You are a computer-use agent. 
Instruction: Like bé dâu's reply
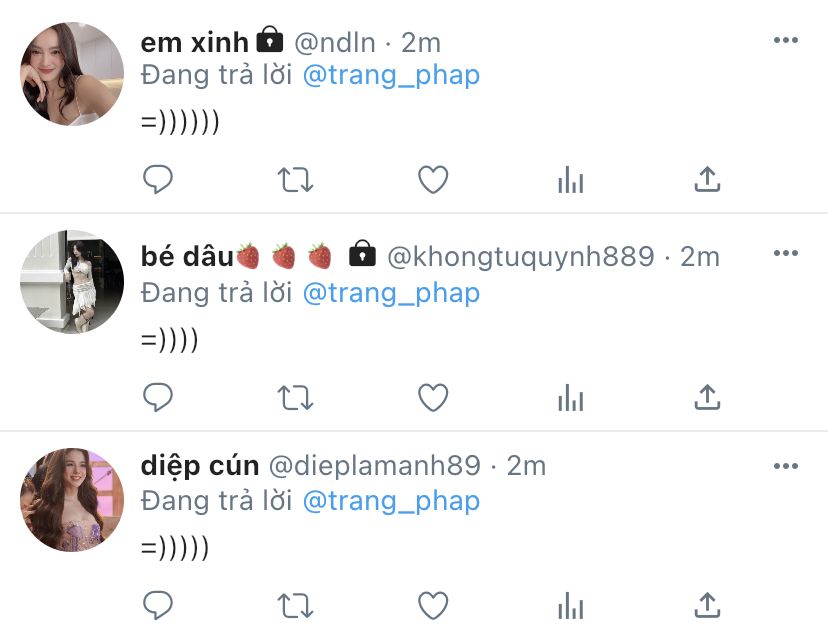pyautogui.click(x=433, y=397)
